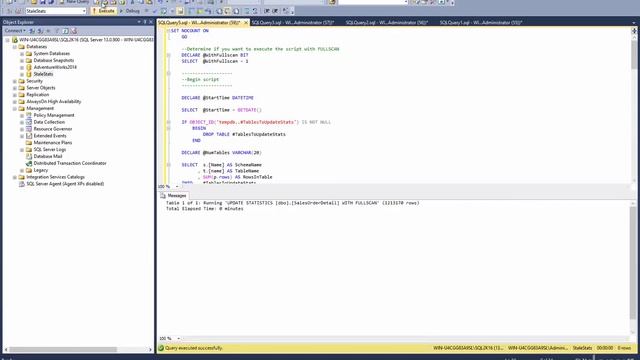Screen dimensions: 640x360
Task: Open the tab overflow list dropdown arrow
Action: pos(634,23)
